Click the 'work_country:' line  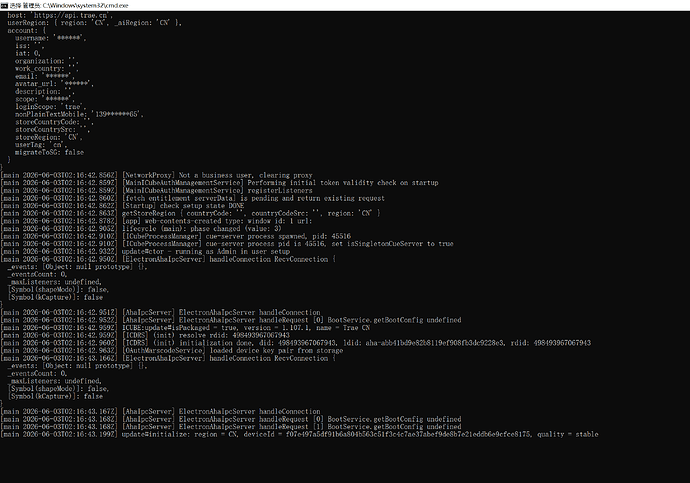point(47,69)
